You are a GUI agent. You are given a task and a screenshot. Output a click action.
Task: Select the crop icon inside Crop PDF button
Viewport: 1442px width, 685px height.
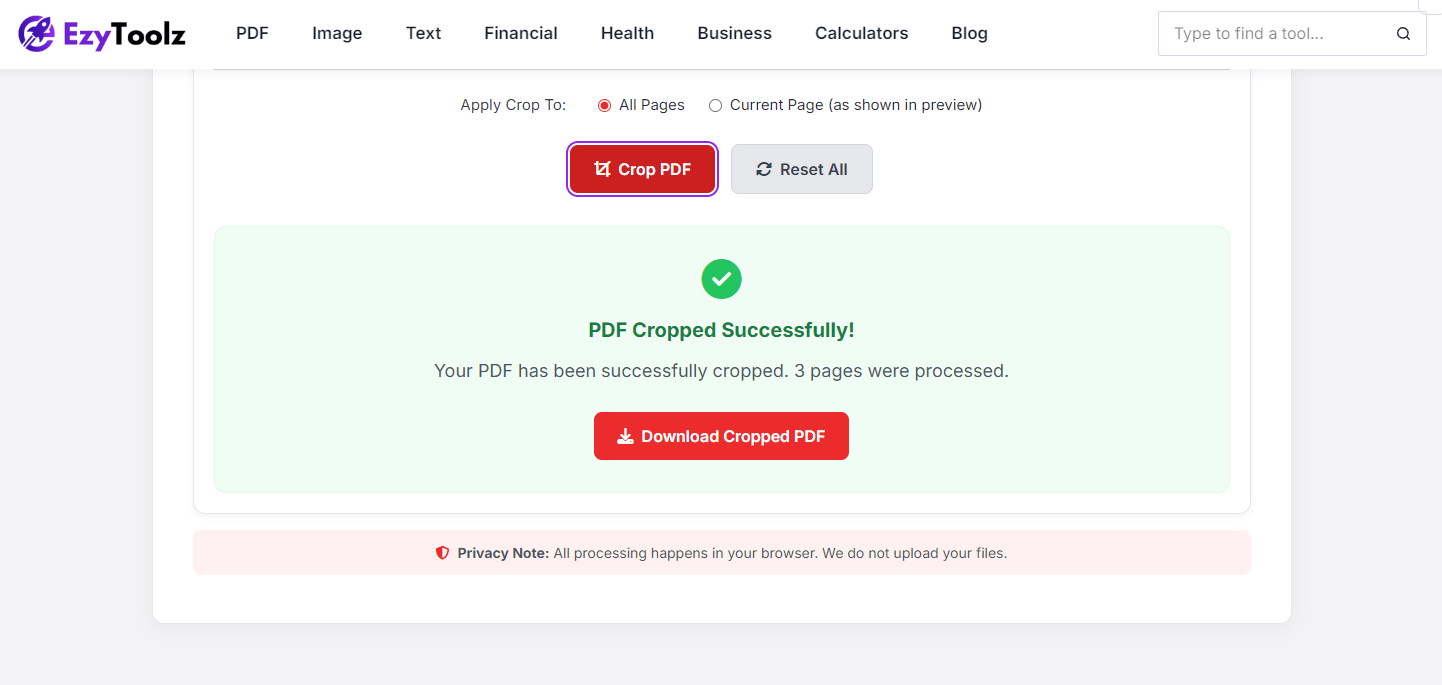click(601, 169)
